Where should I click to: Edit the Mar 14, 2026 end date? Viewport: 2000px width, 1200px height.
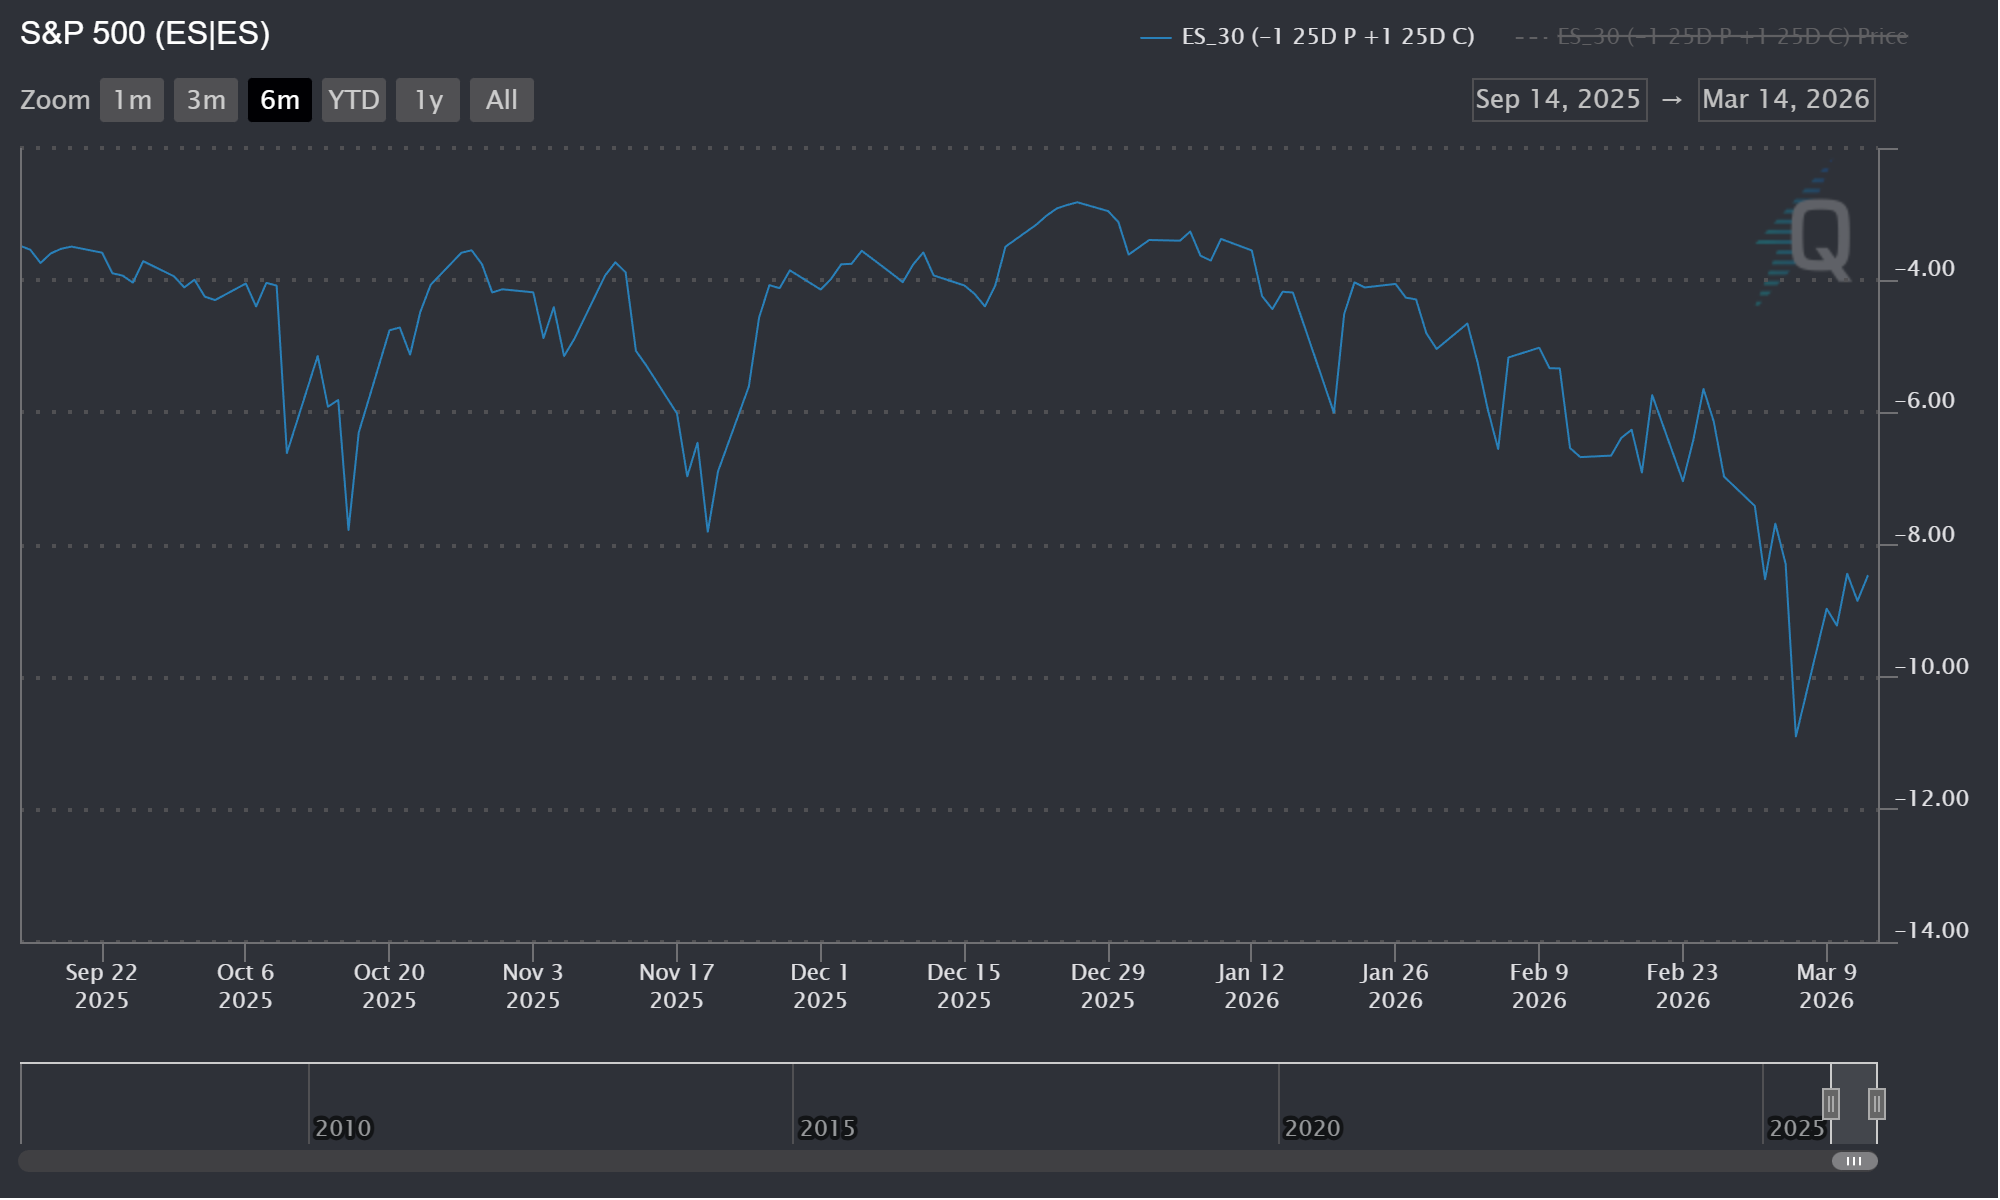pos(1786,100)
